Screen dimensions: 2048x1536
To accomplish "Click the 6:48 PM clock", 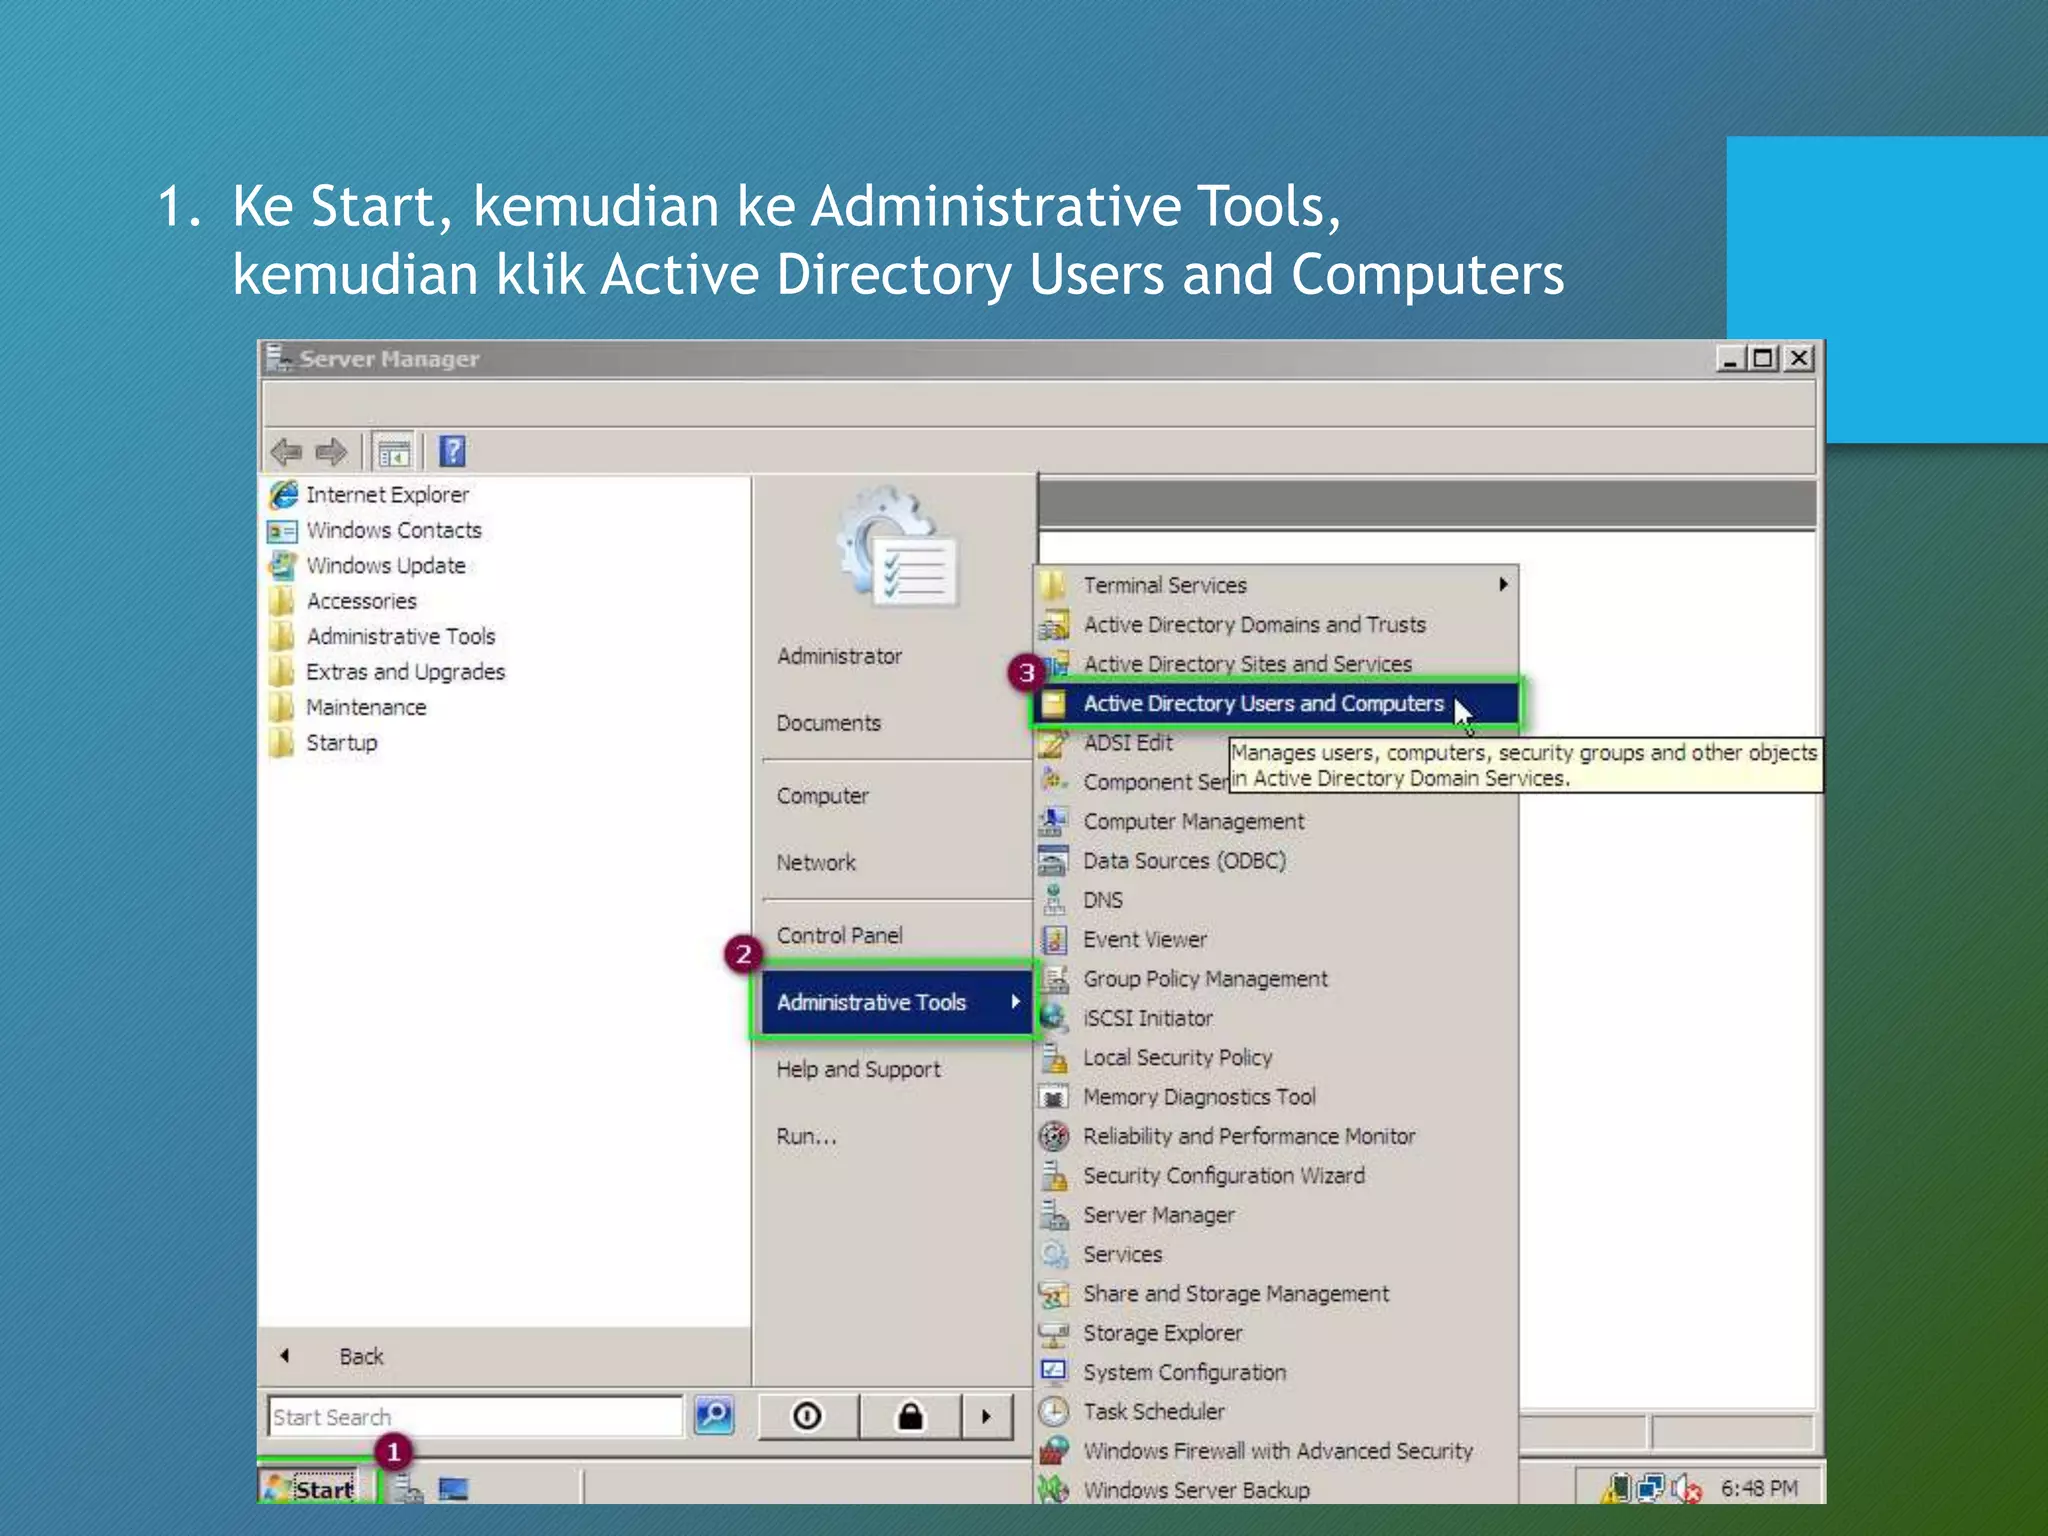I will click(1759, 1489).
